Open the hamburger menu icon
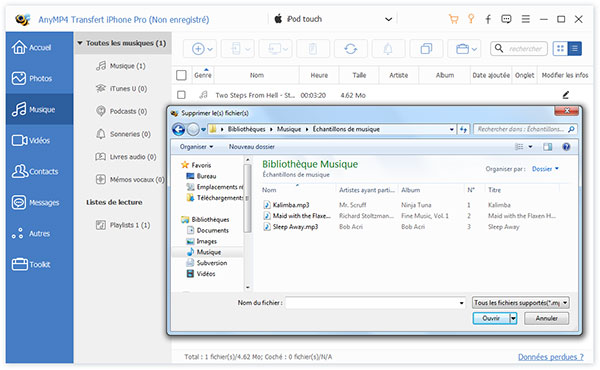Image resolution: width=600 pixels, height=370 pixels. pyautogui.click(x=526, y=19)
